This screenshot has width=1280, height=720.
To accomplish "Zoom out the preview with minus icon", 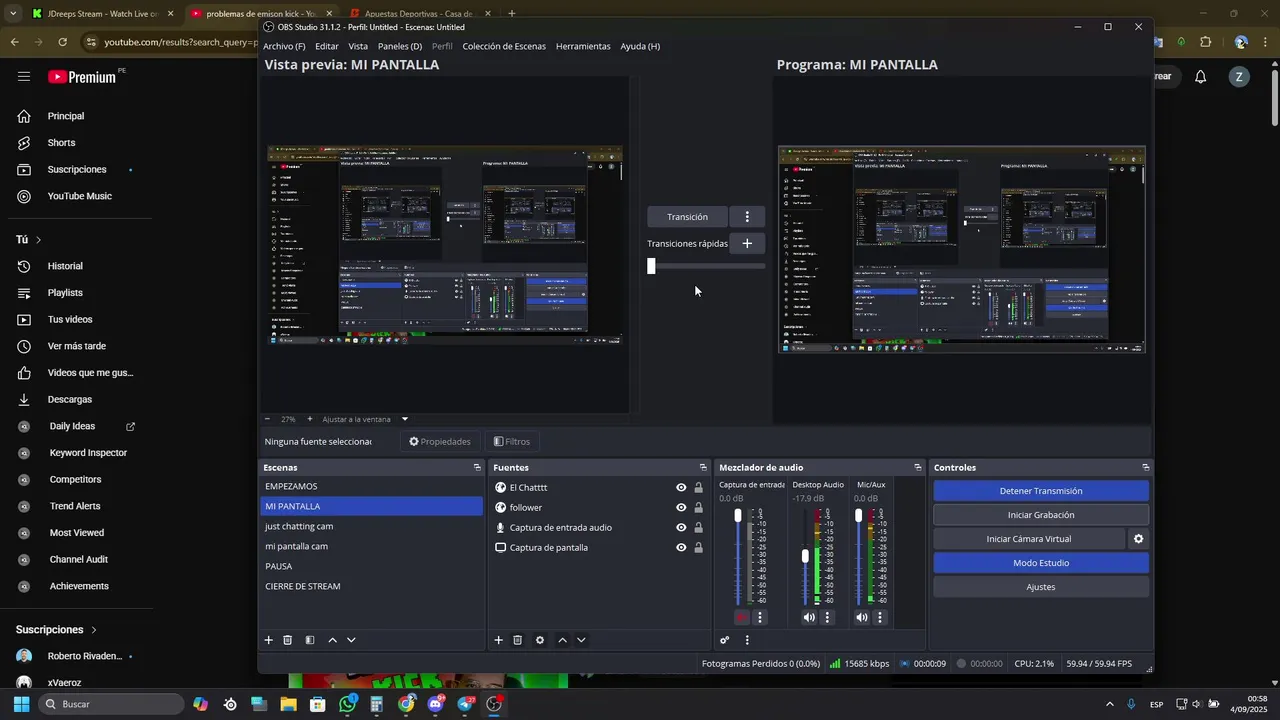I will click(267, 419).
